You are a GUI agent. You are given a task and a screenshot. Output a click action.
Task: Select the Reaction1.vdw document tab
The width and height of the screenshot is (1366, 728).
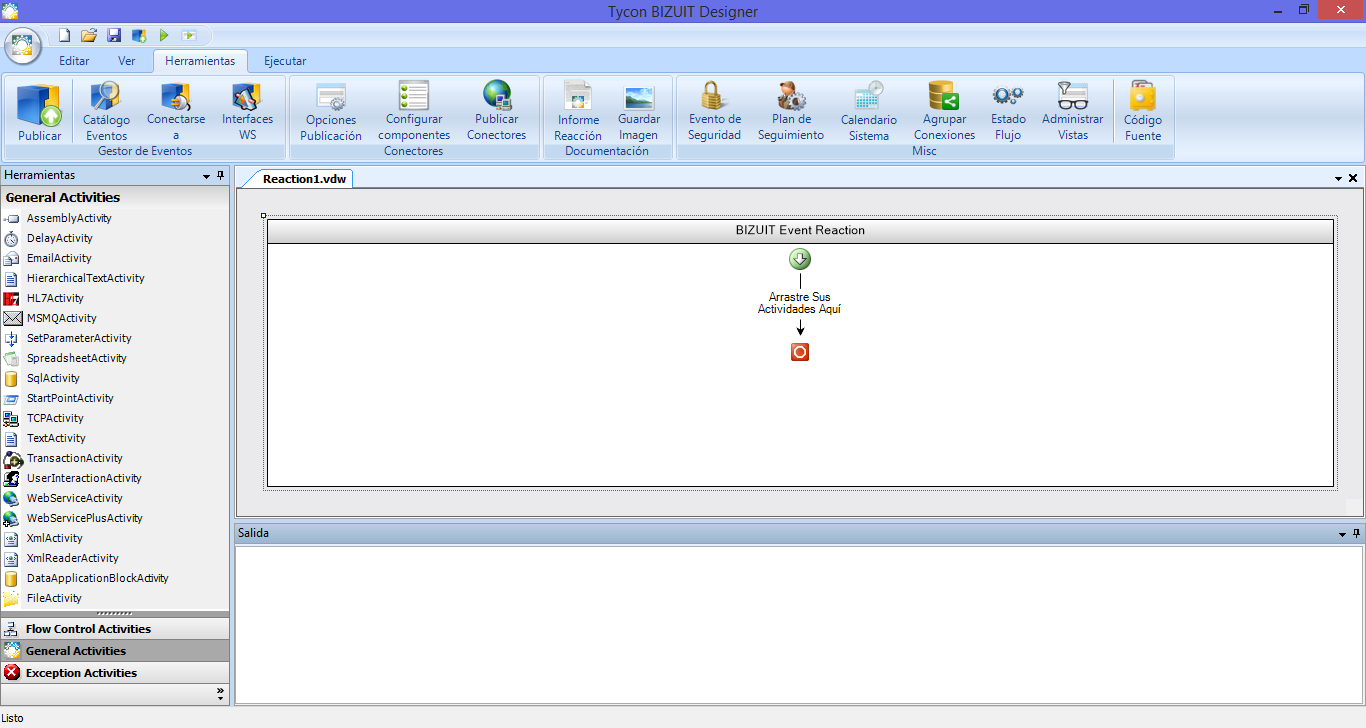coord(304,179)
